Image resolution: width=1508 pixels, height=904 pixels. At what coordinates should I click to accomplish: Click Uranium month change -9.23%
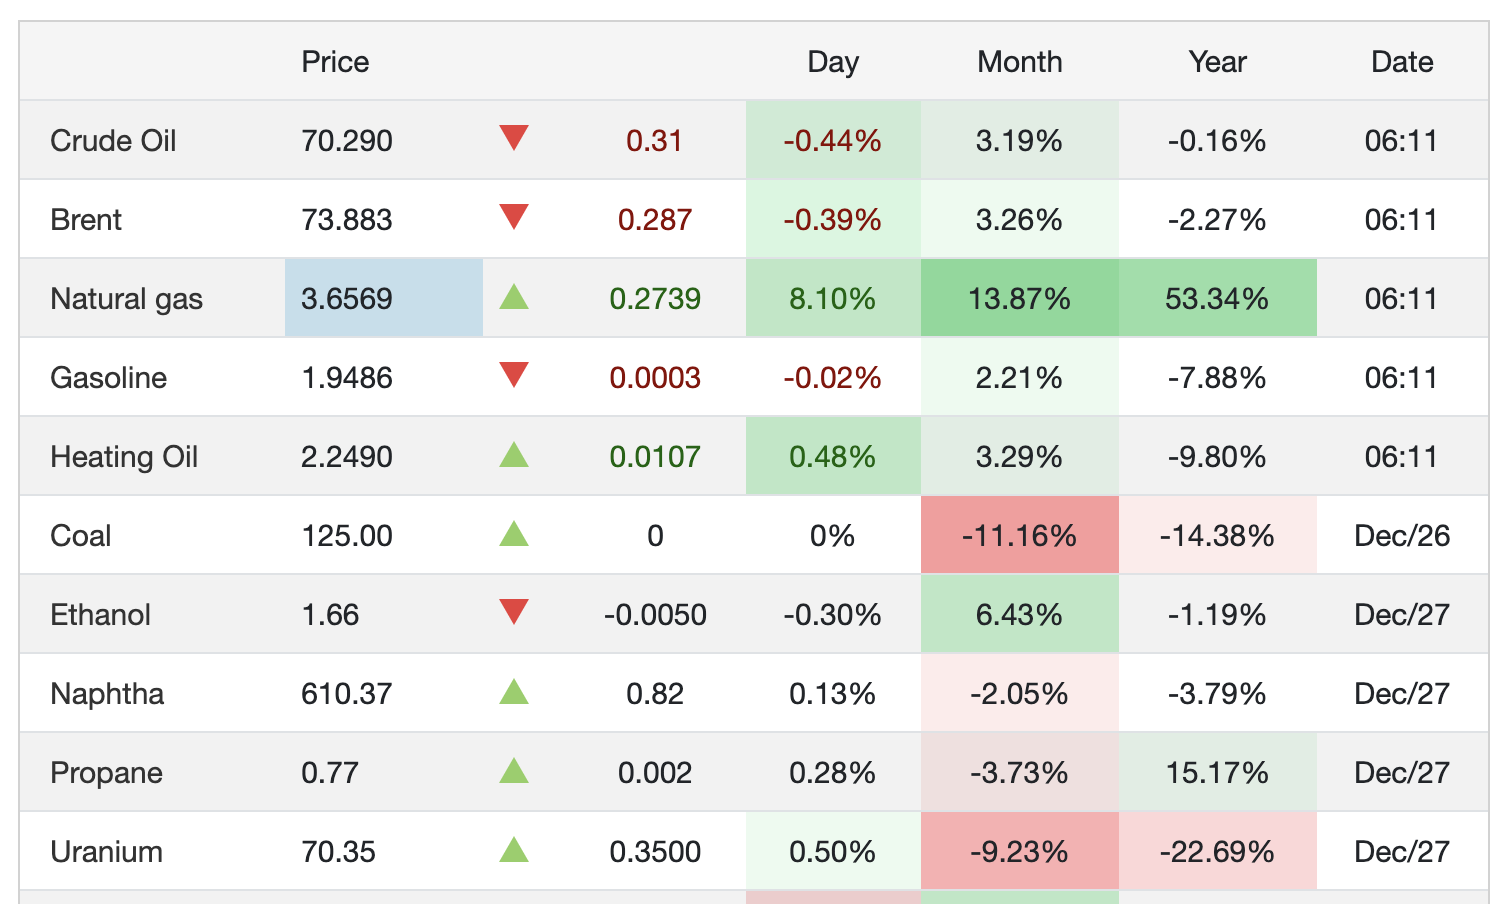pos(1020,852)
